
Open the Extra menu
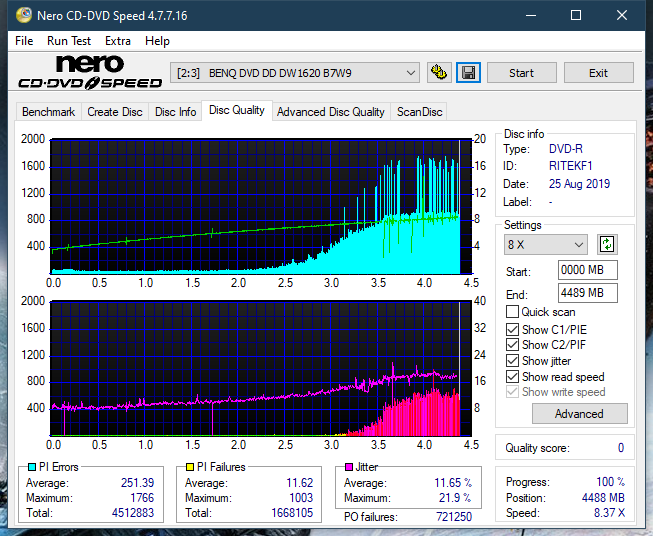pos(118,41)
